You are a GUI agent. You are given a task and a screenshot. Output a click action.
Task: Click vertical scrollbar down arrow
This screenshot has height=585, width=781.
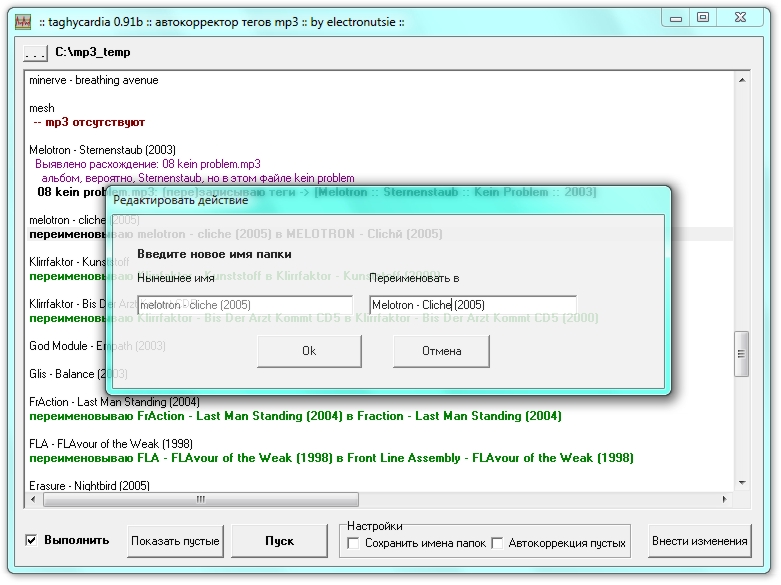[x=742, y=483]
